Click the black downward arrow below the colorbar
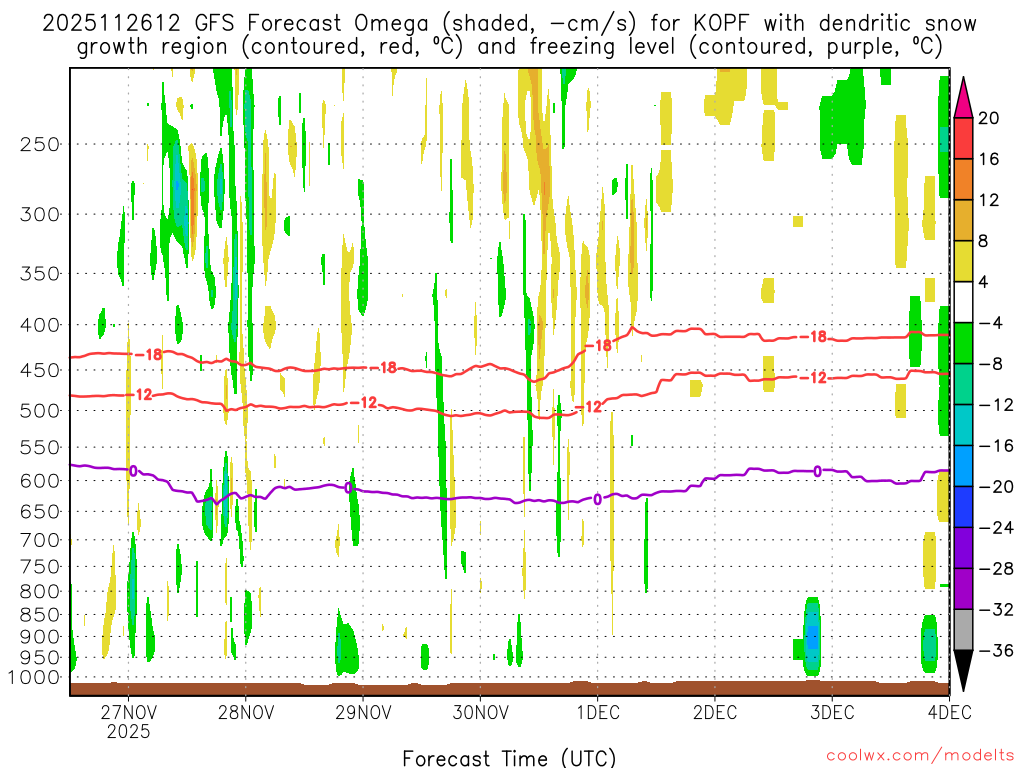Image resolution: width=1024 pixels, height=768 pixels. click(x=964, y=671)
